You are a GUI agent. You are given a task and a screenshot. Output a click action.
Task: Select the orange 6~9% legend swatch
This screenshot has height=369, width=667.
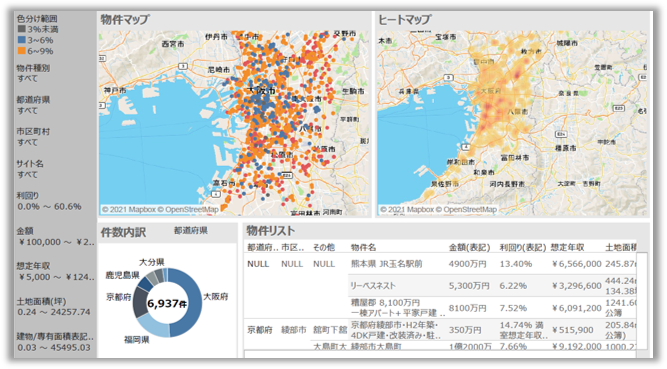point(22,51)
